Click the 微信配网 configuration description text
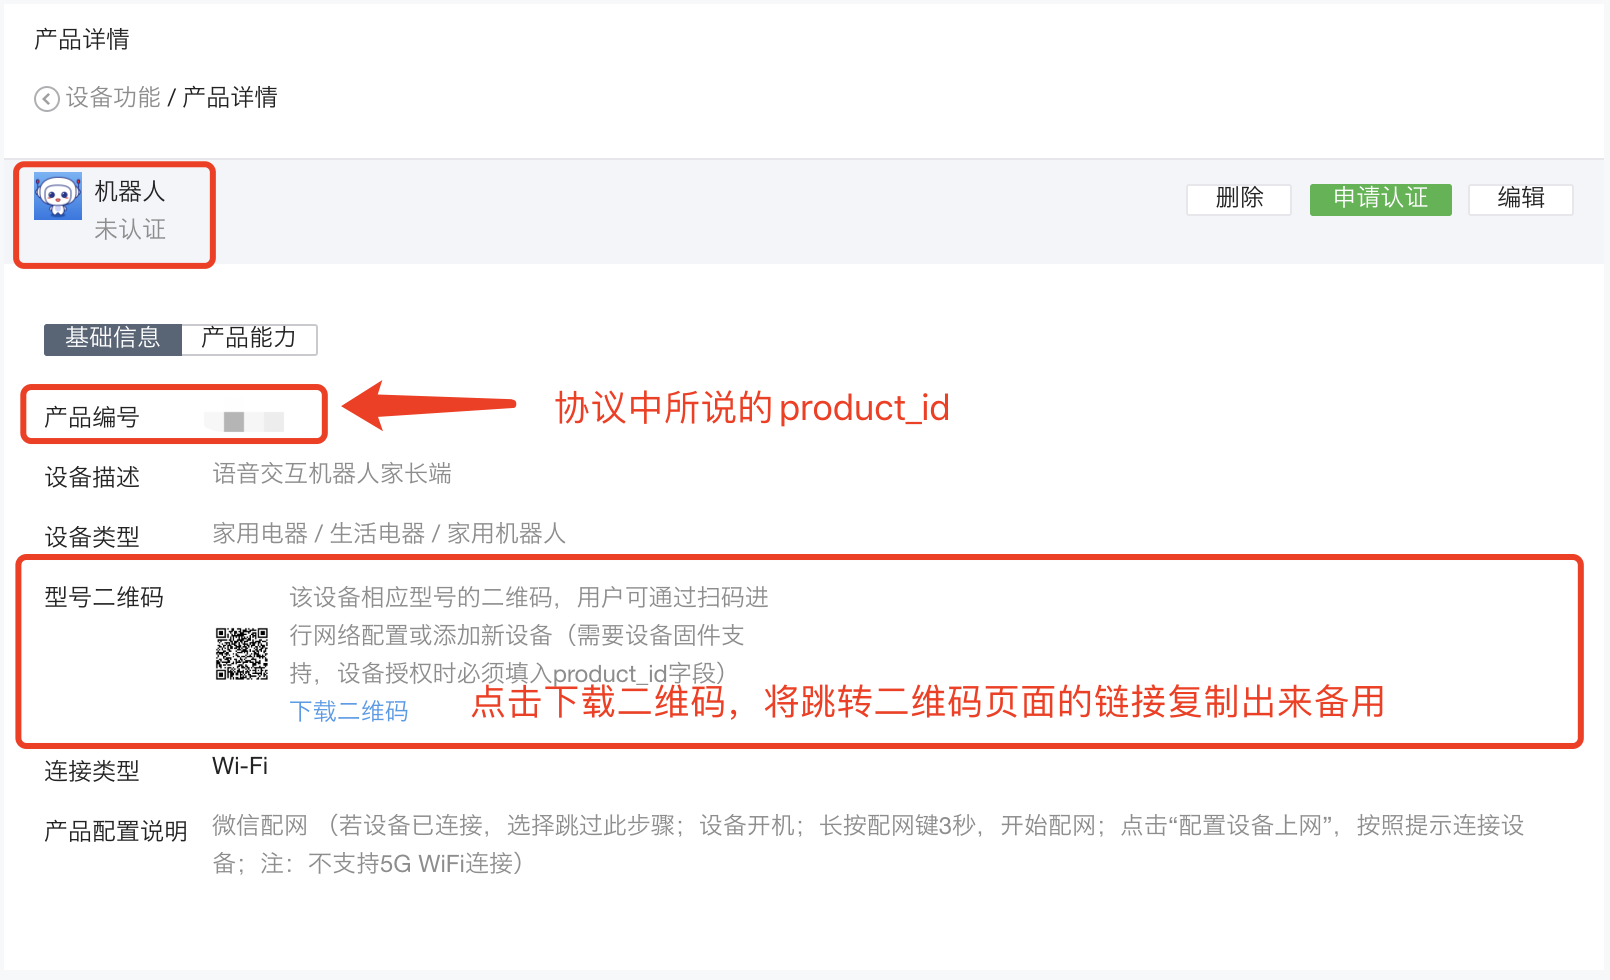Image resolution: width=1610 pixels, height=980 pixels. tap(868, 845)
